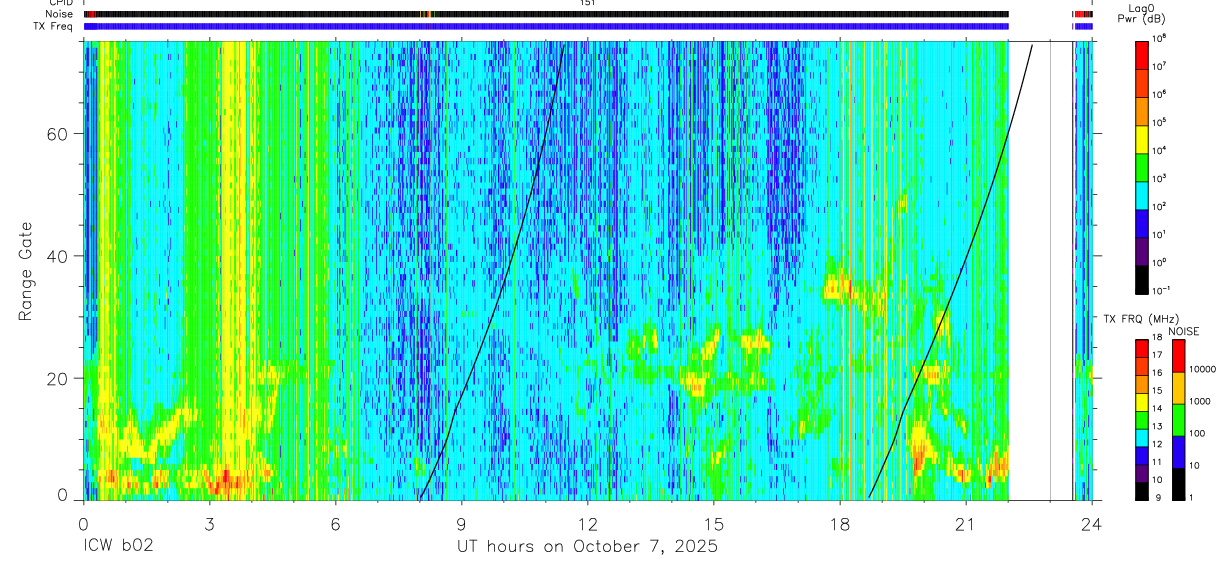Viewport: 1228px width, 567px height.
Task: Click the "Noise" row label at top left
Action: click(60, 14)
